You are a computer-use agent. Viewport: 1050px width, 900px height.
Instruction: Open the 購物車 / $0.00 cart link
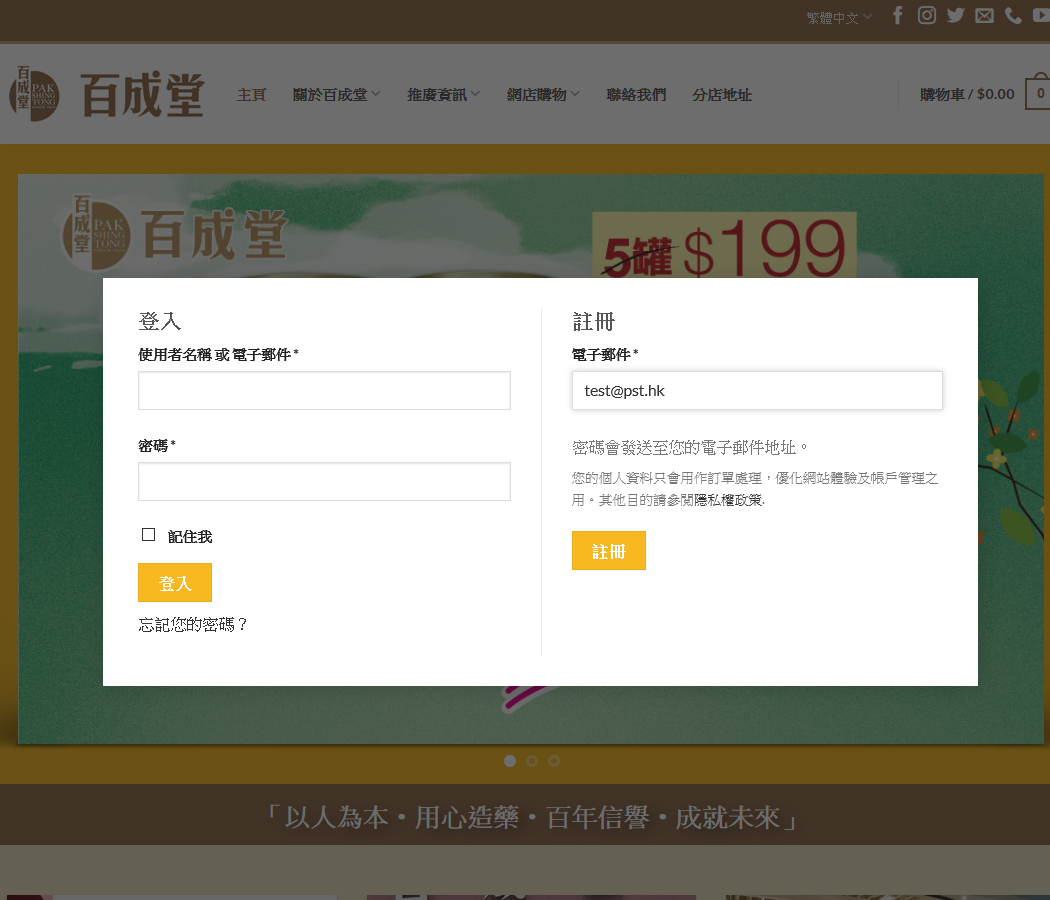point(967,94)
